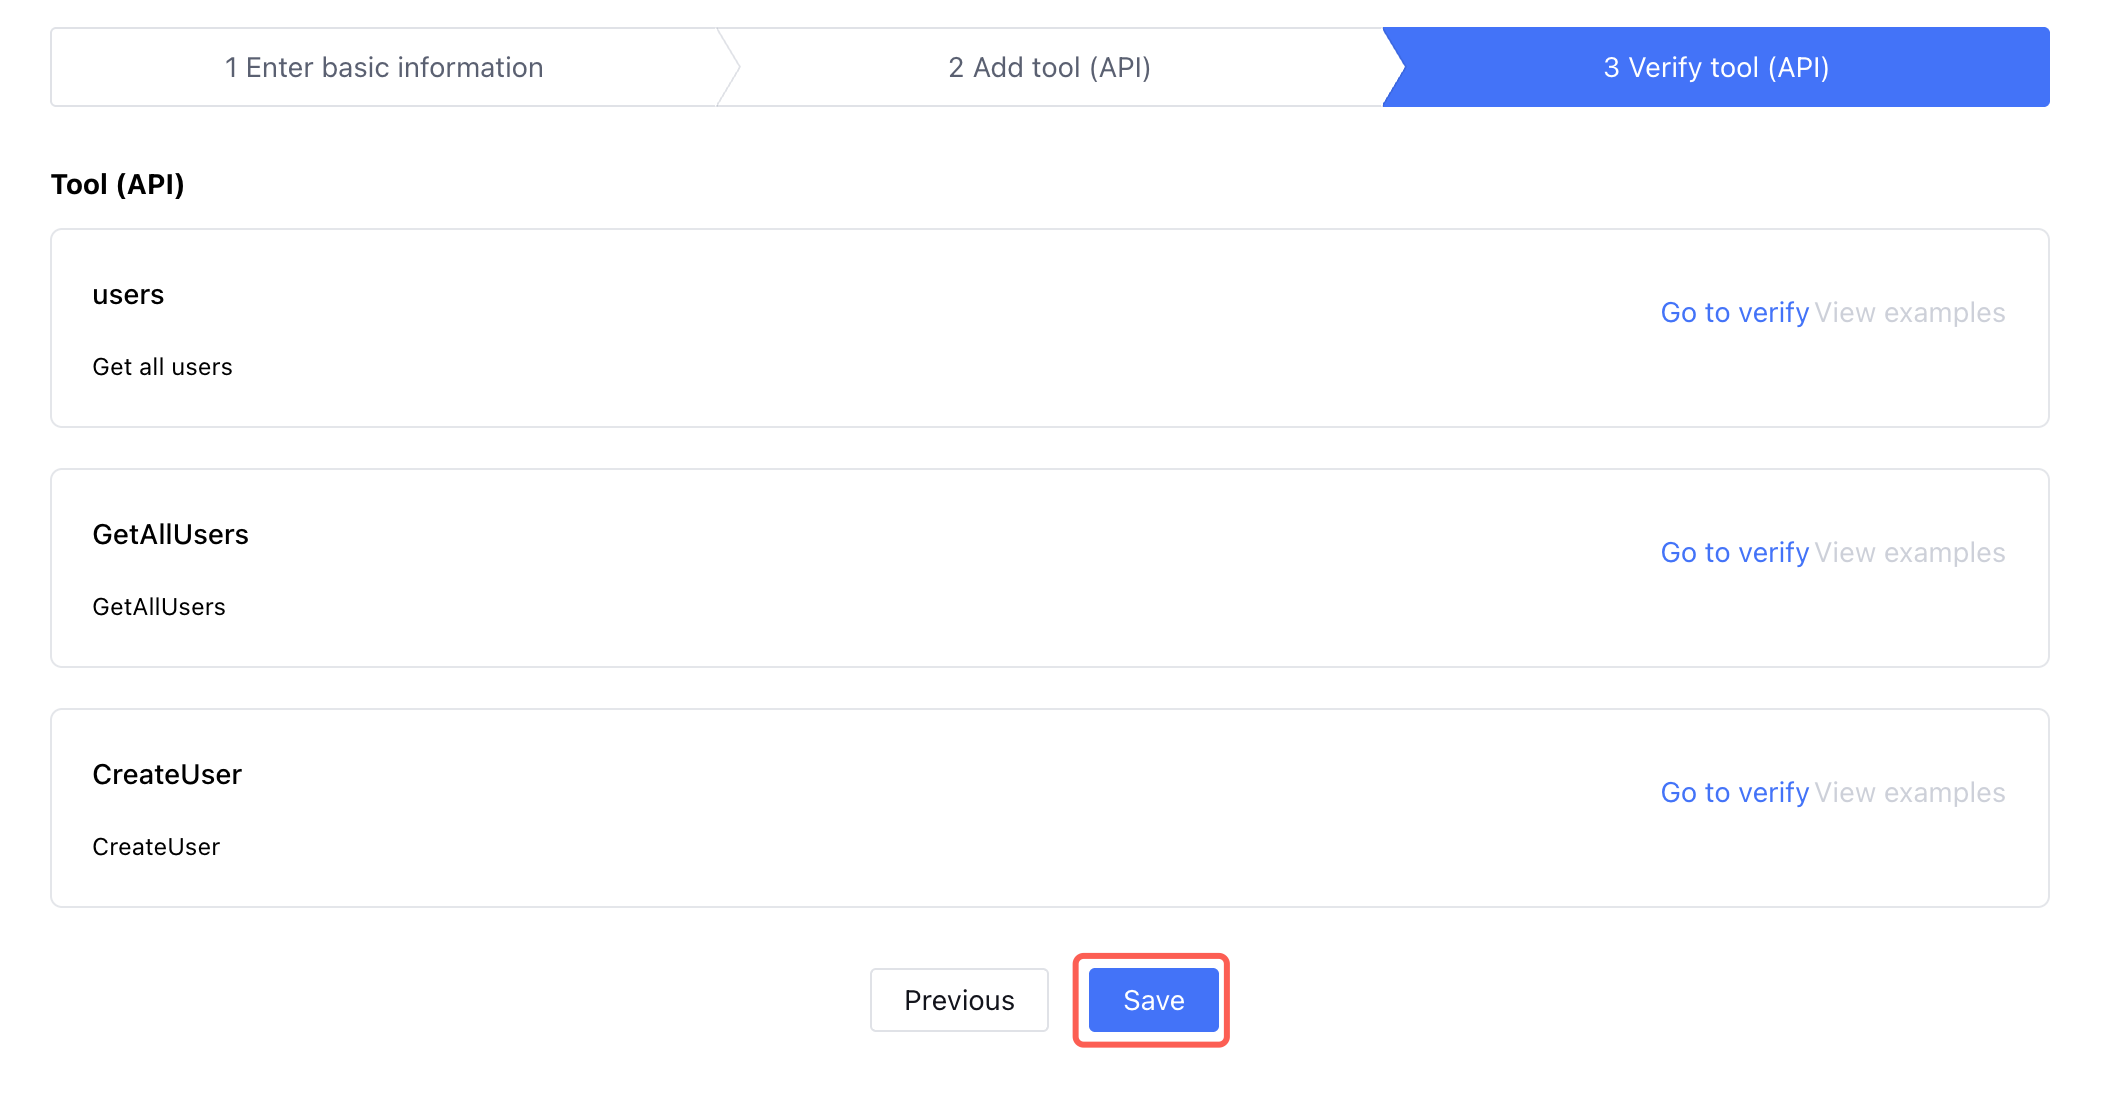Select the Verify tool (API) step
The height and width of the screenshot is (1114, 2120).
click(1716, 68)
